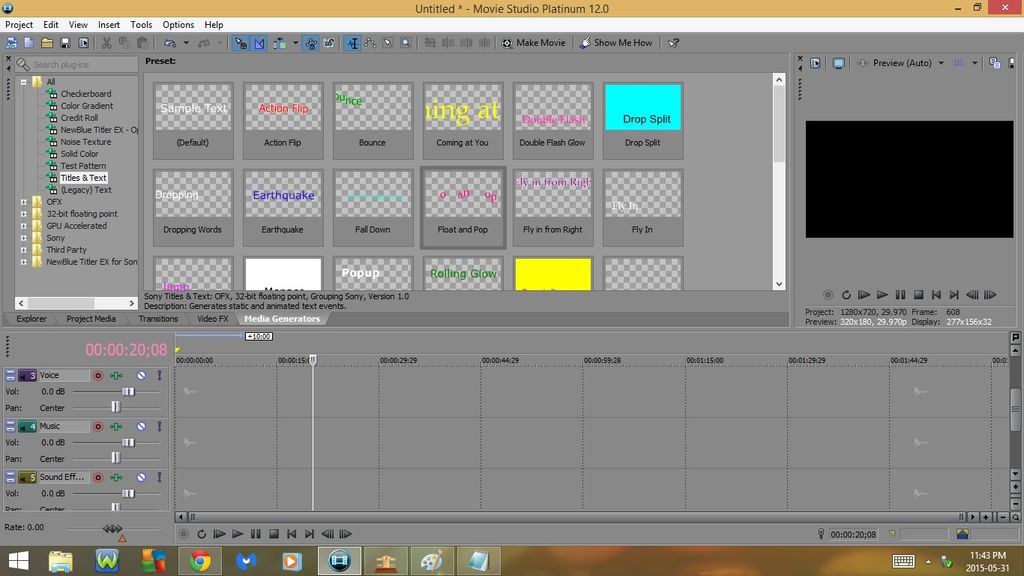
Task: Expand the OFX folder in the plug-in tree
Action: [24, 202]
